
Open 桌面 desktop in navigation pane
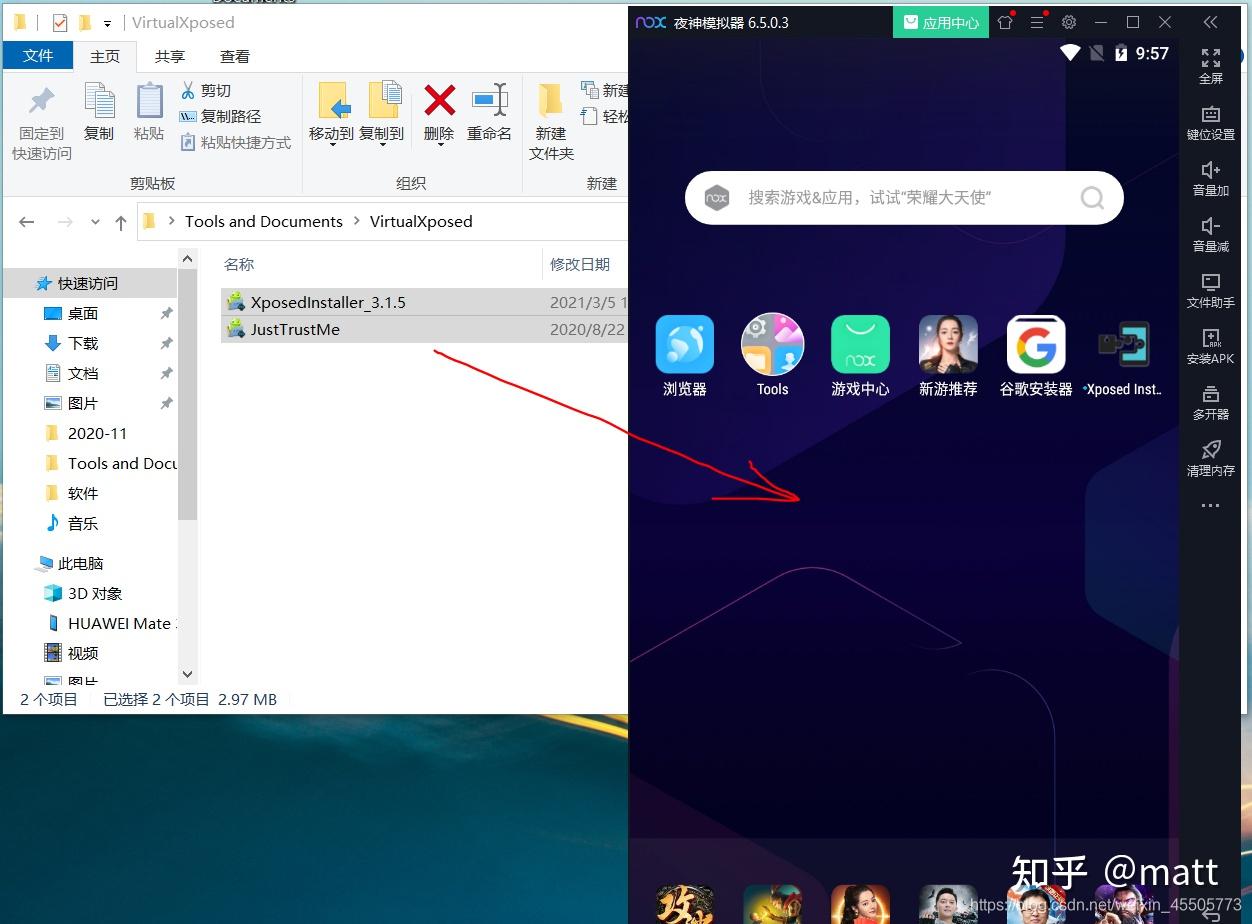(83, 313)
